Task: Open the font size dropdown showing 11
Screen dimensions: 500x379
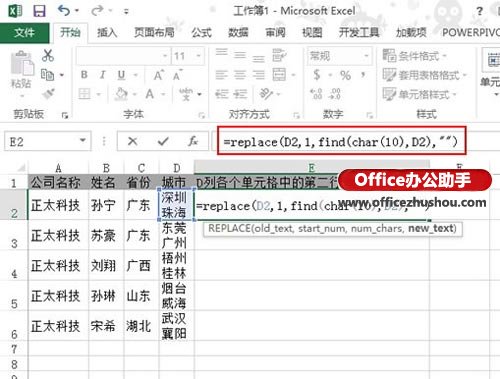Action: (199, 56)
